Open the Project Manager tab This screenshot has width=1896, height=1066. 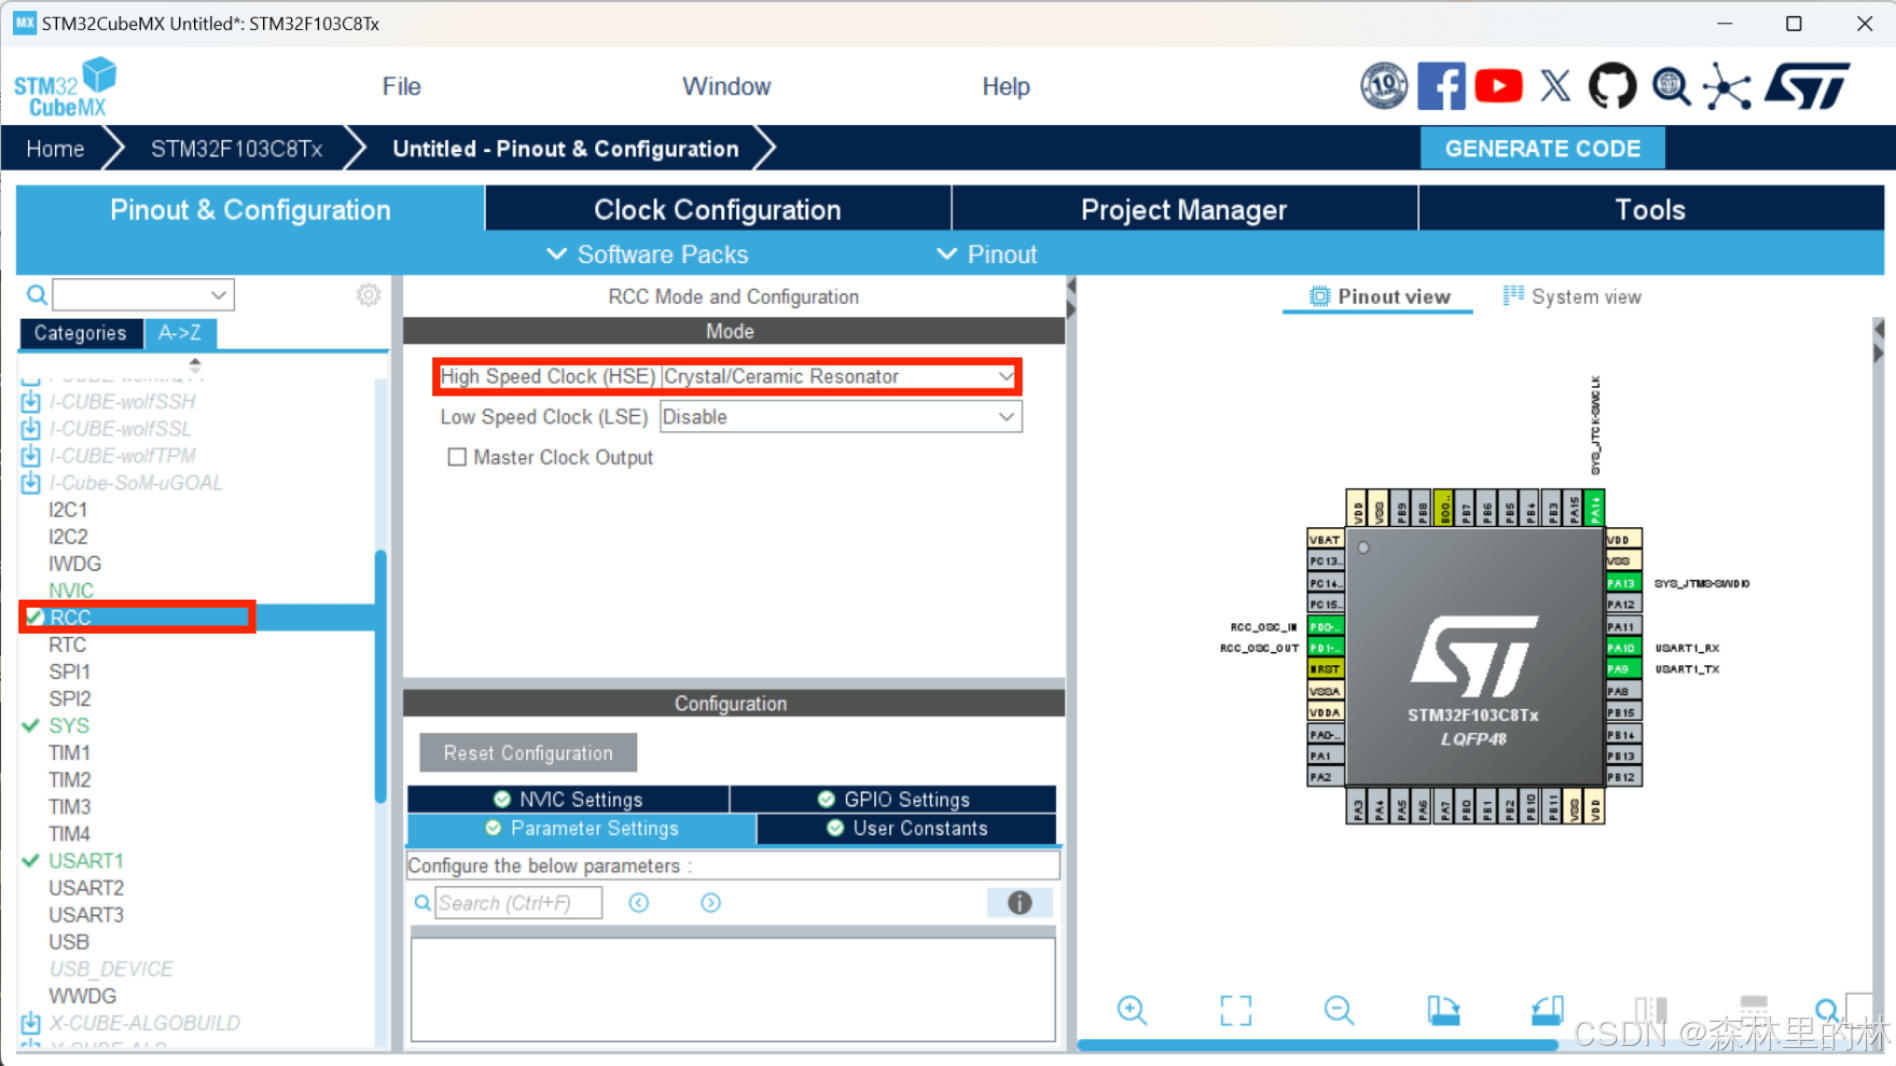coord(1183,209)
